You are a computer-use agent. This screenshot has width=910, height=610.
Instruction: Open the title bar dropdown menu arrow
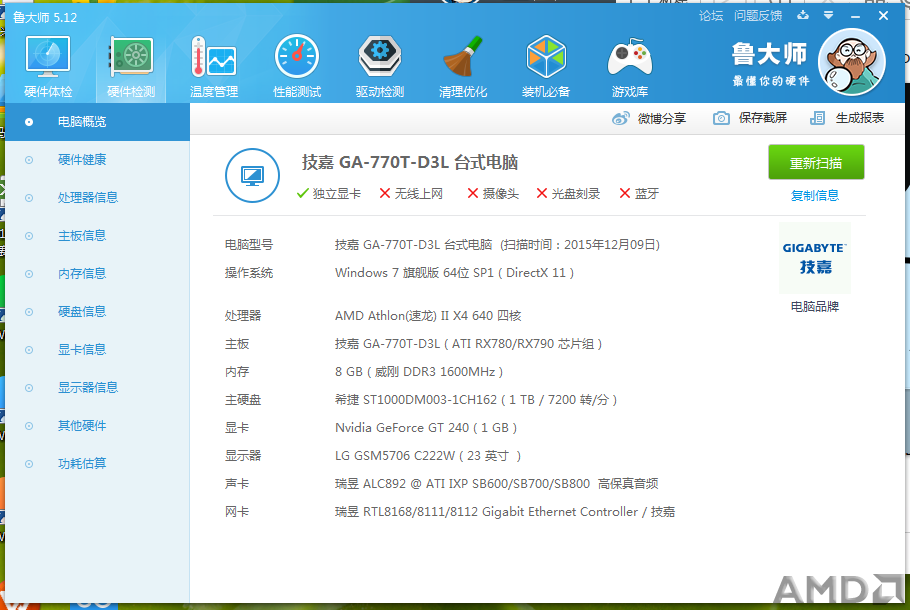click(x=829, y=15)
